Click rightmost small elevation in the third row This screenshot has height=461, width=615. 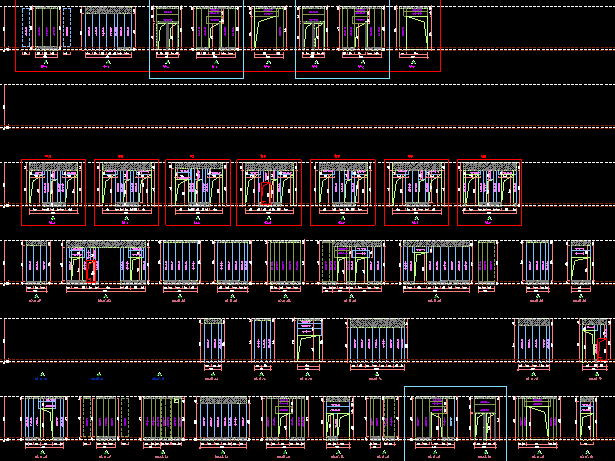point(581,265)
